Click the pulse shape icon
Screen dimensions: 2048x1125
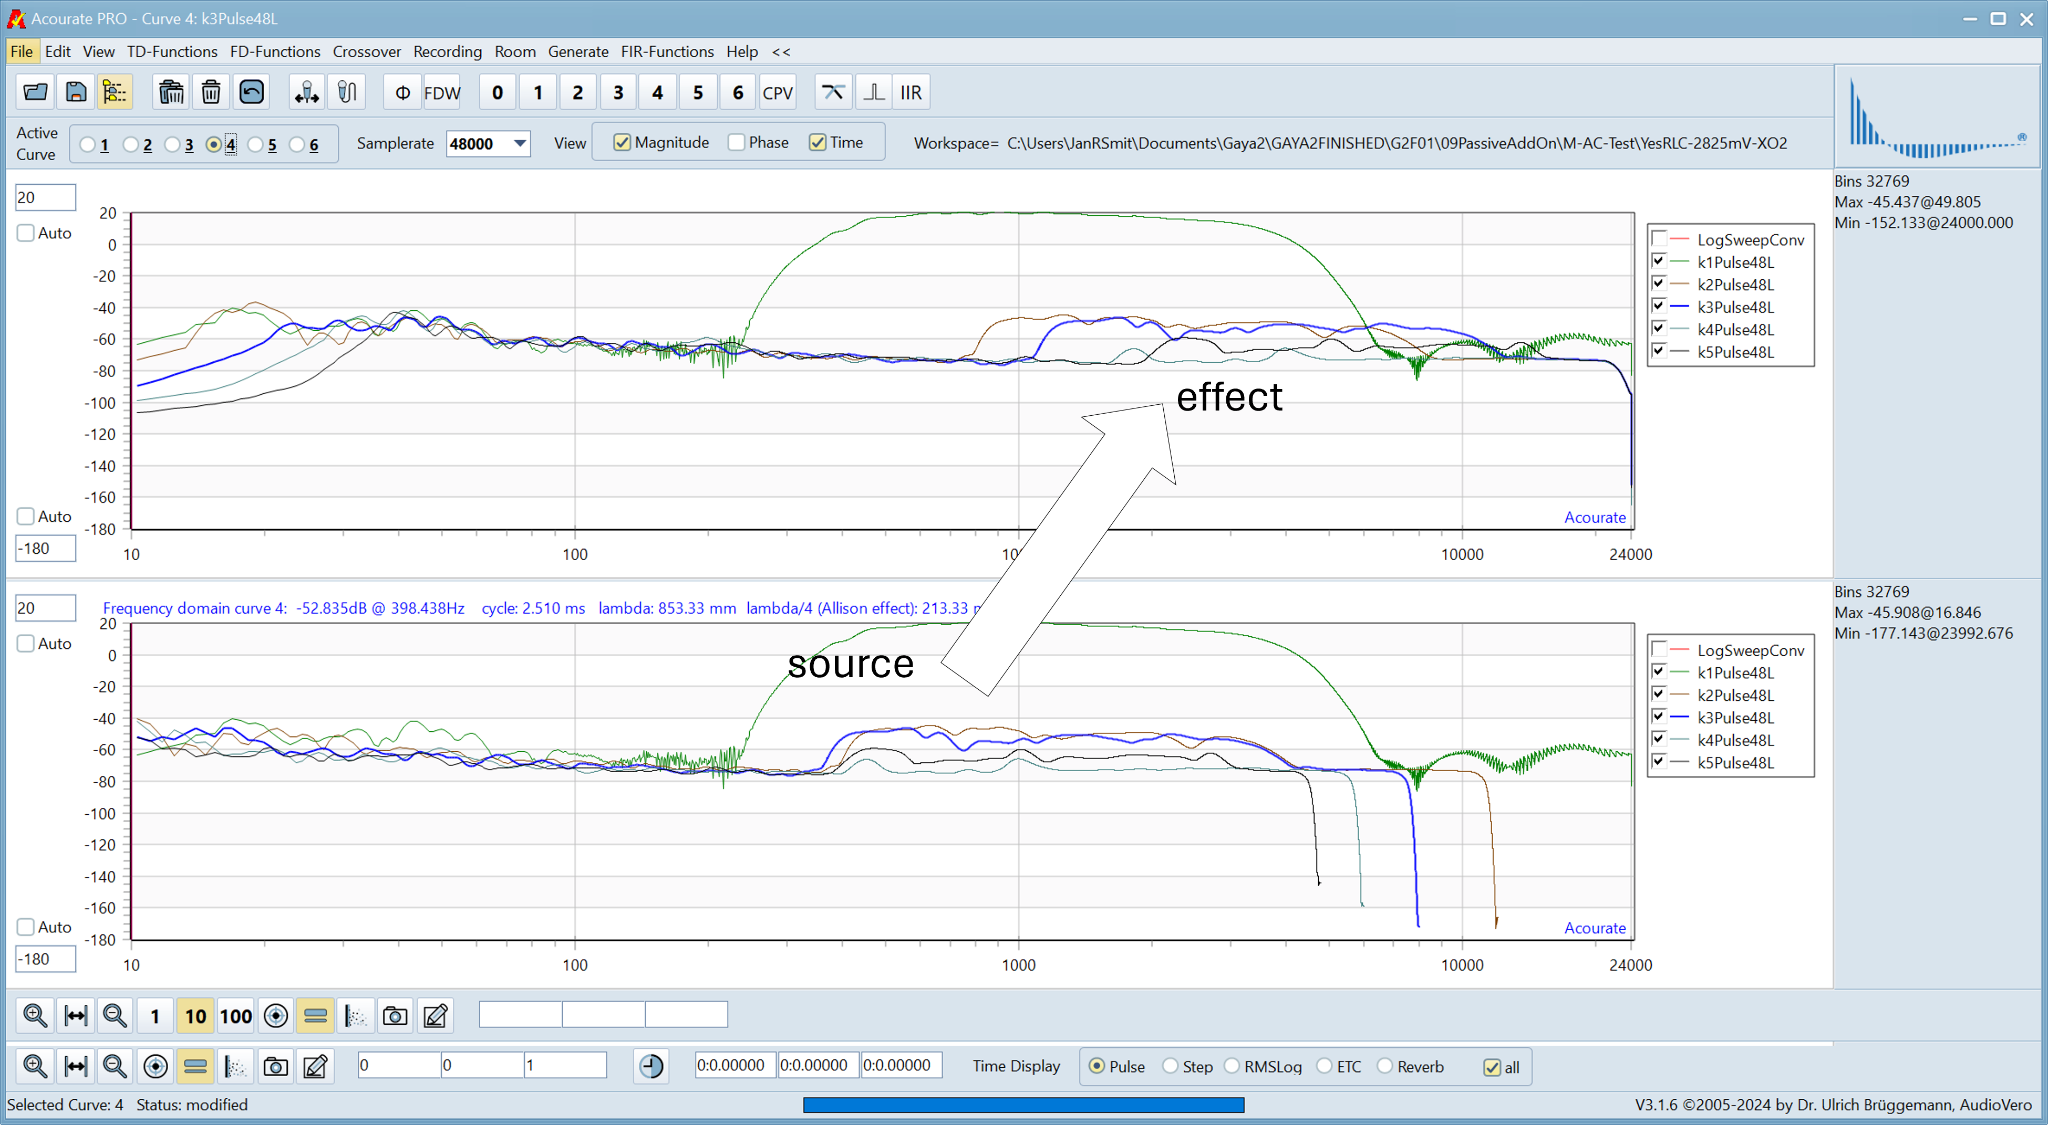coord(873,92)
